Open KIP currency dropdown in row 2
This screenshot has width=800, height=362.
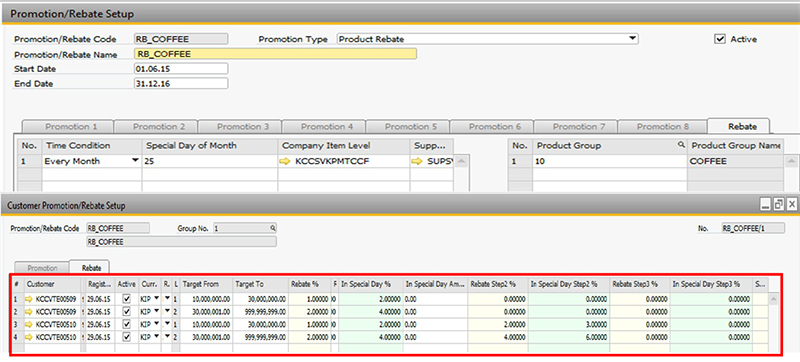(x=156, y=312)
